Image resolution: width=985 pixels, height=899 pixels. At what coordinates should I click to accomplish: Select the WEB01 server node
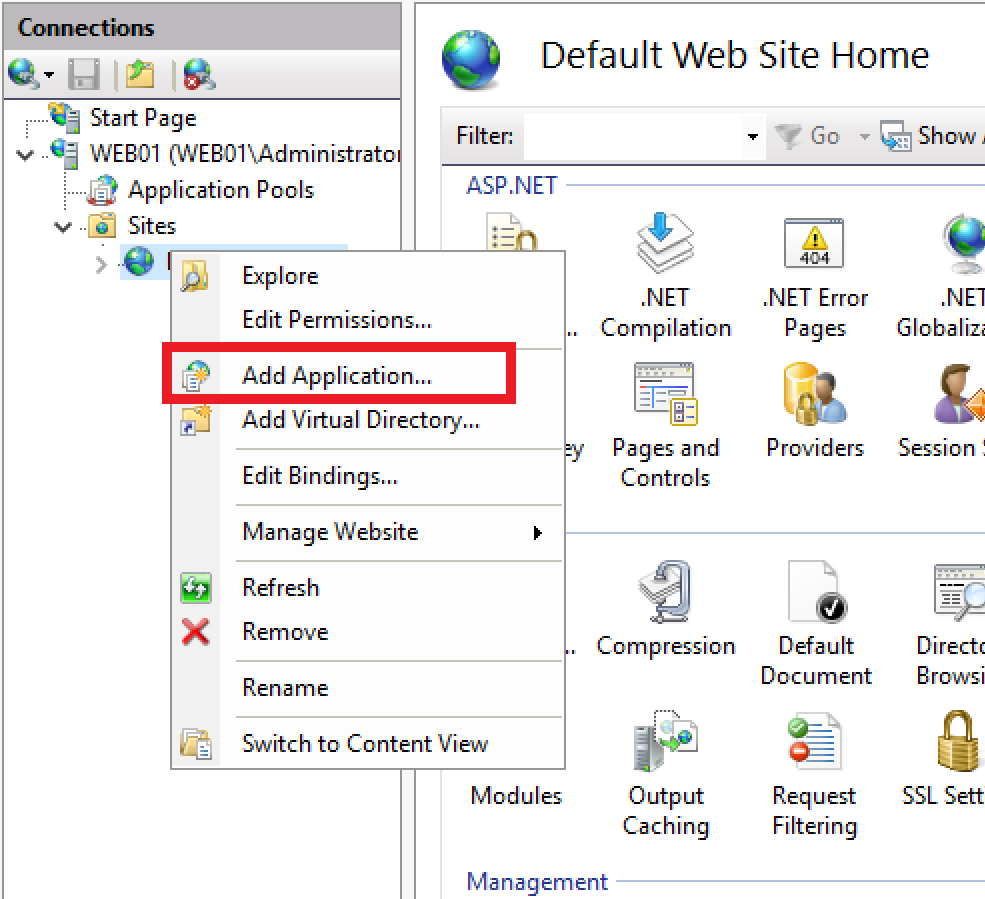[x=244, y=153]
